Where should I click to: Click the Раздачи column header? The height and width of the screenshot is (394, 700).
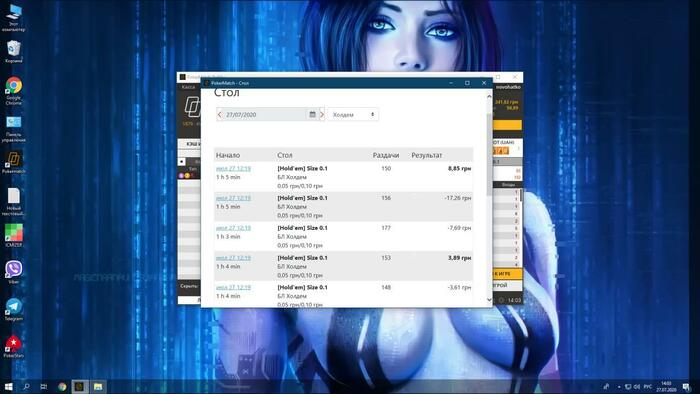[386, 155]
